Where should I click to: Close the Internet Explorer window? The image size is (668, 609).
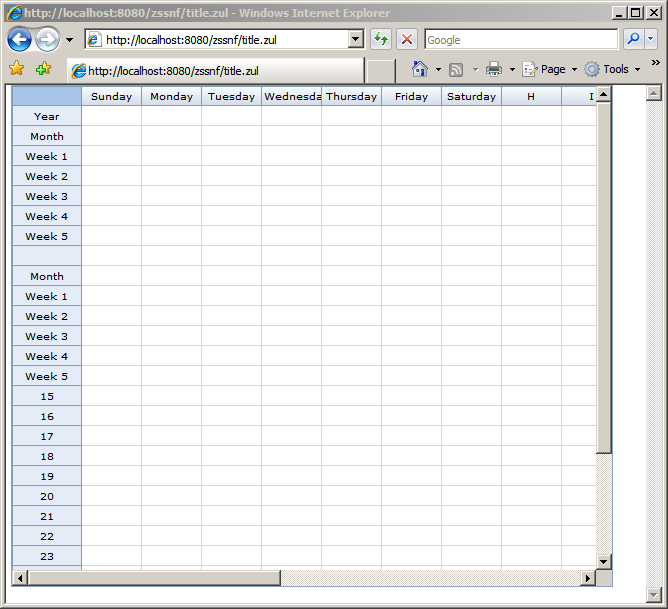[653, 13]
